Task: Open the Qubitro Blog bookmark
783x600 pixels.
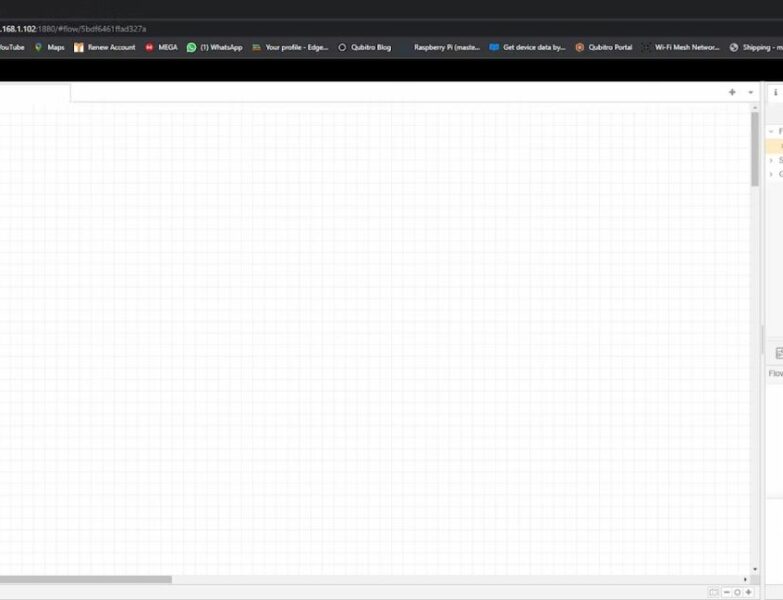Action: (365, 47)
